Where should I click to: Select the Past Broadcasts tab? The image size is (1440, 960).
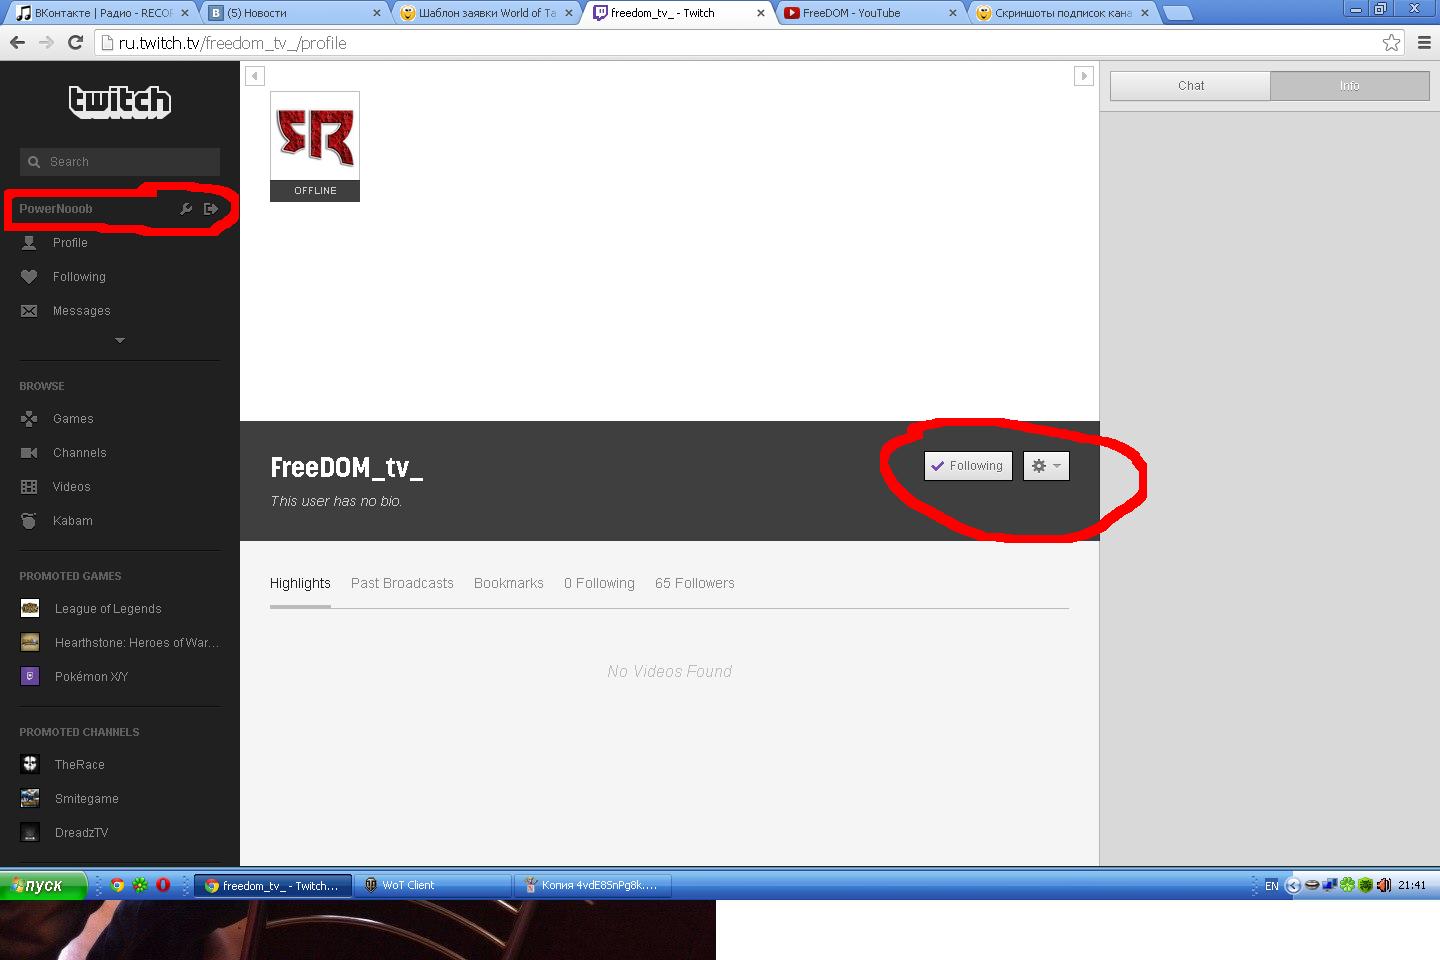[x=402, y=583]
